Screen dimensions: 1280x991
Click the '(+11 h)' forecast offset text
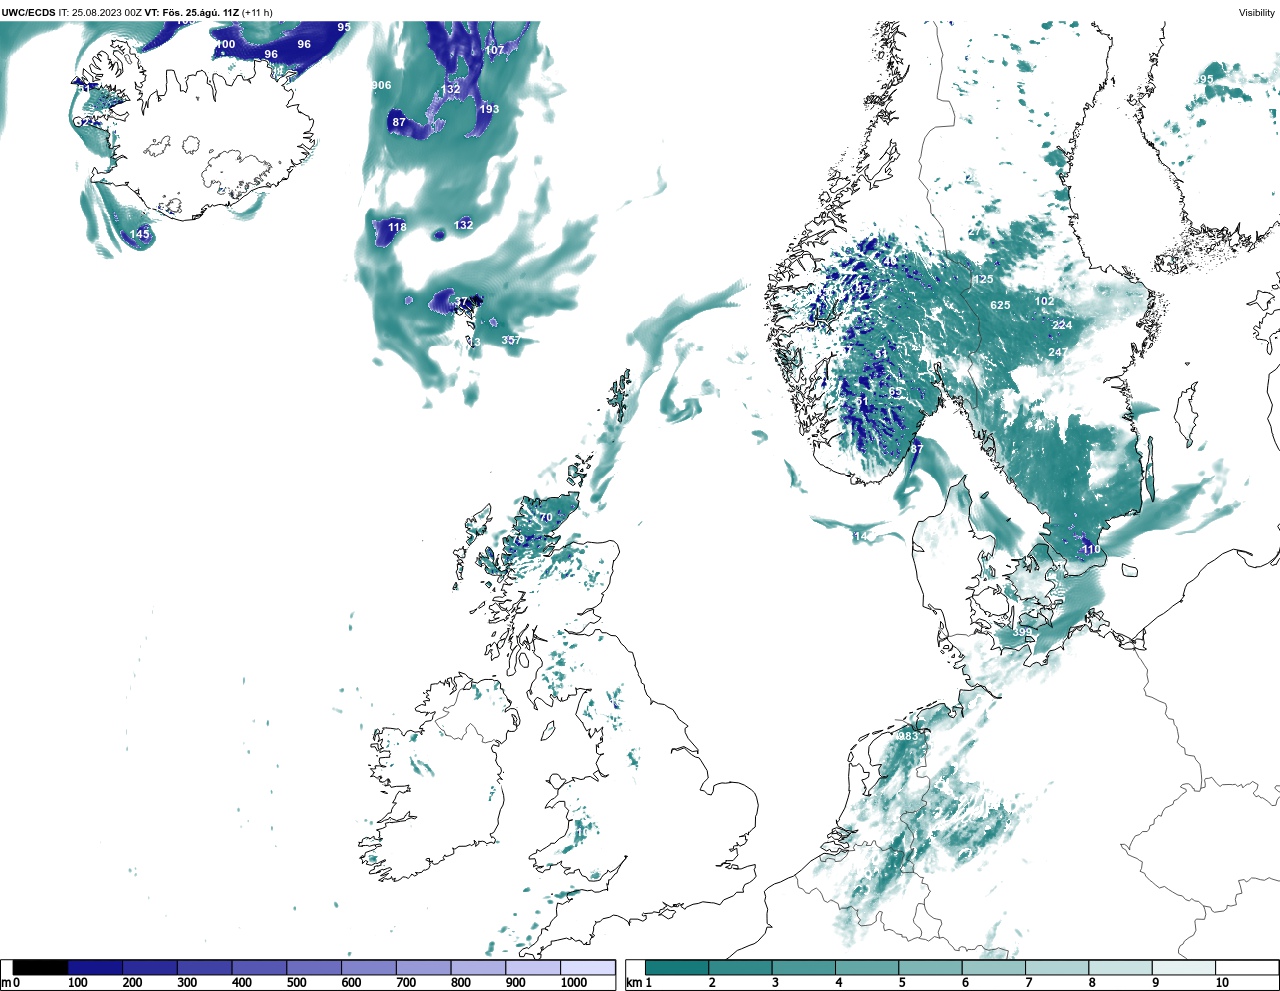pos(257,13)
